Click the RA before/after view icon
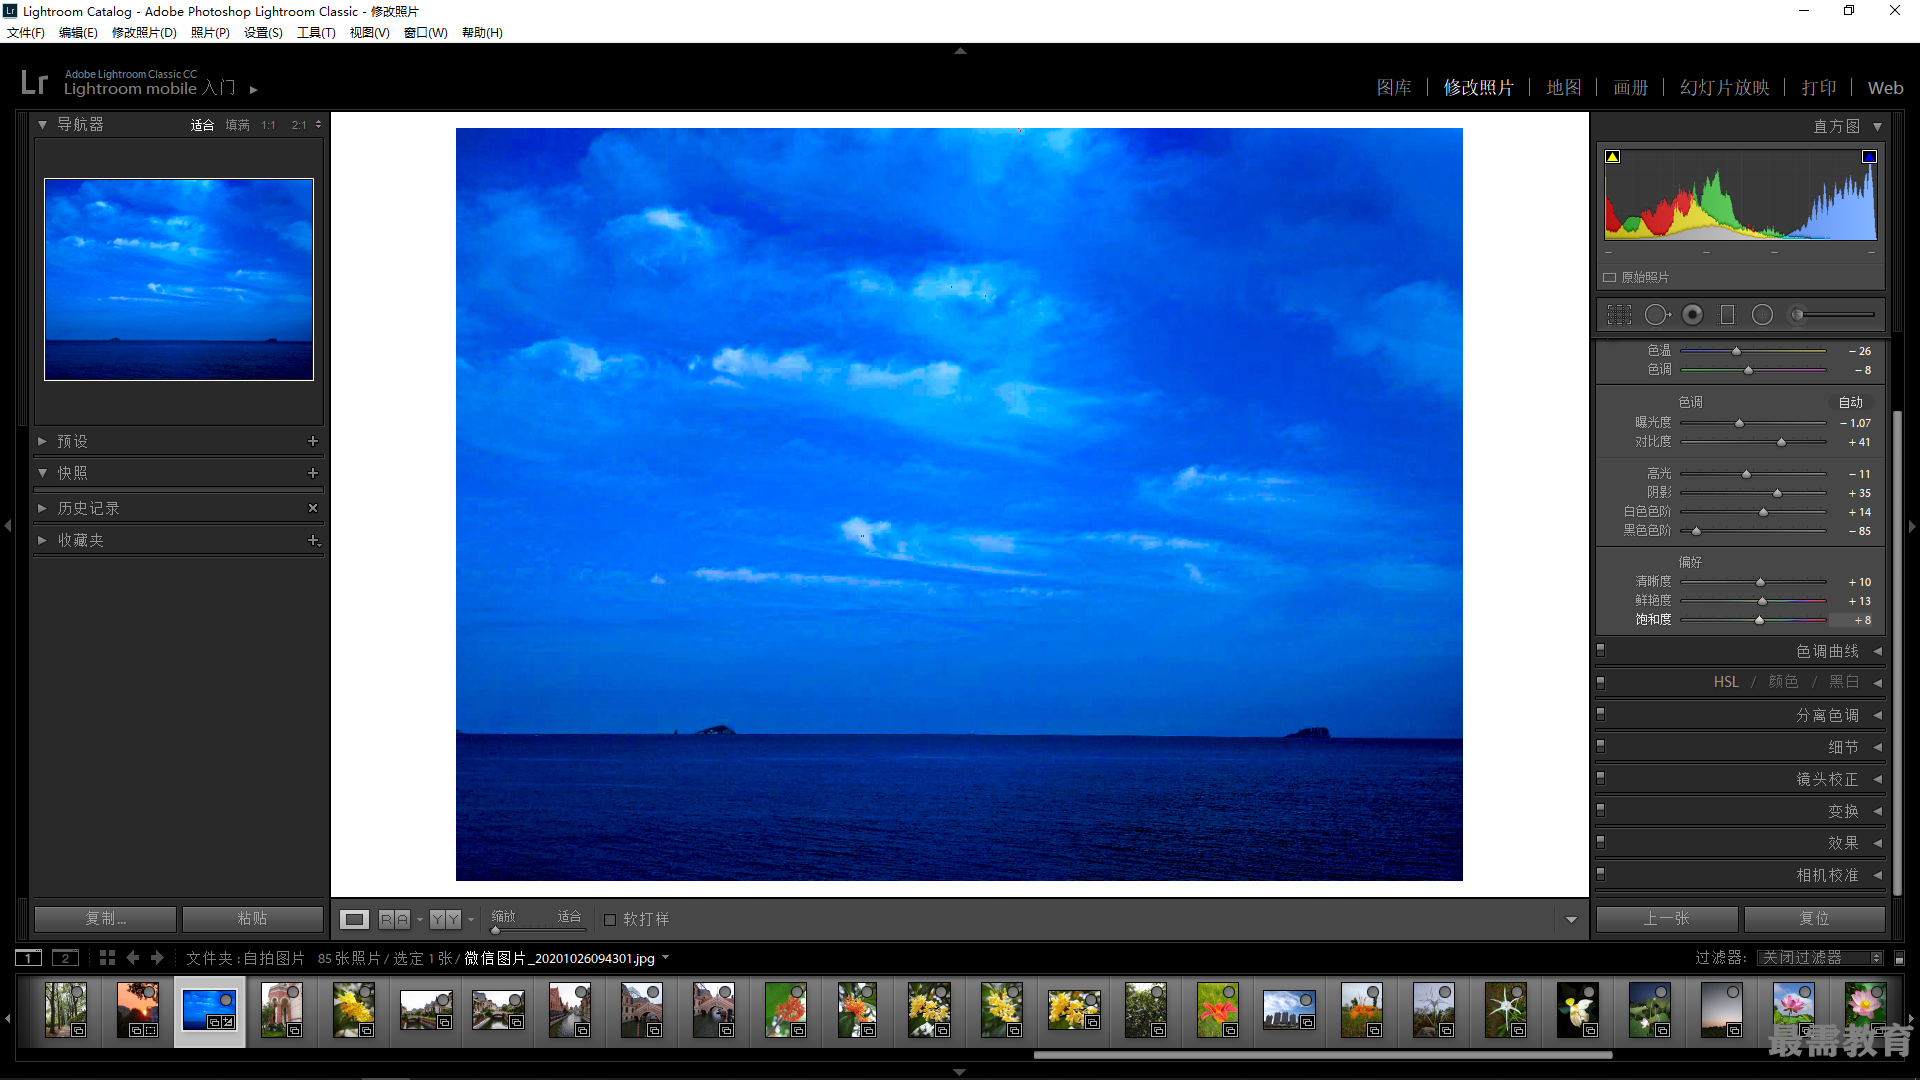Image resolution: width=1920 pixels, height=1080 pixels. [394, 919]
